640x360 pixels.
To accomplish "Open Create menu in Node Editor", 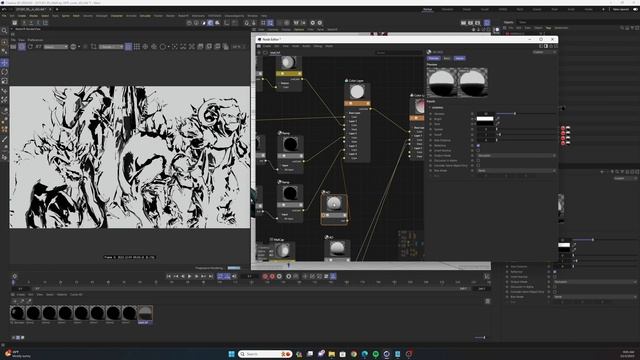I will click(267, 46).
